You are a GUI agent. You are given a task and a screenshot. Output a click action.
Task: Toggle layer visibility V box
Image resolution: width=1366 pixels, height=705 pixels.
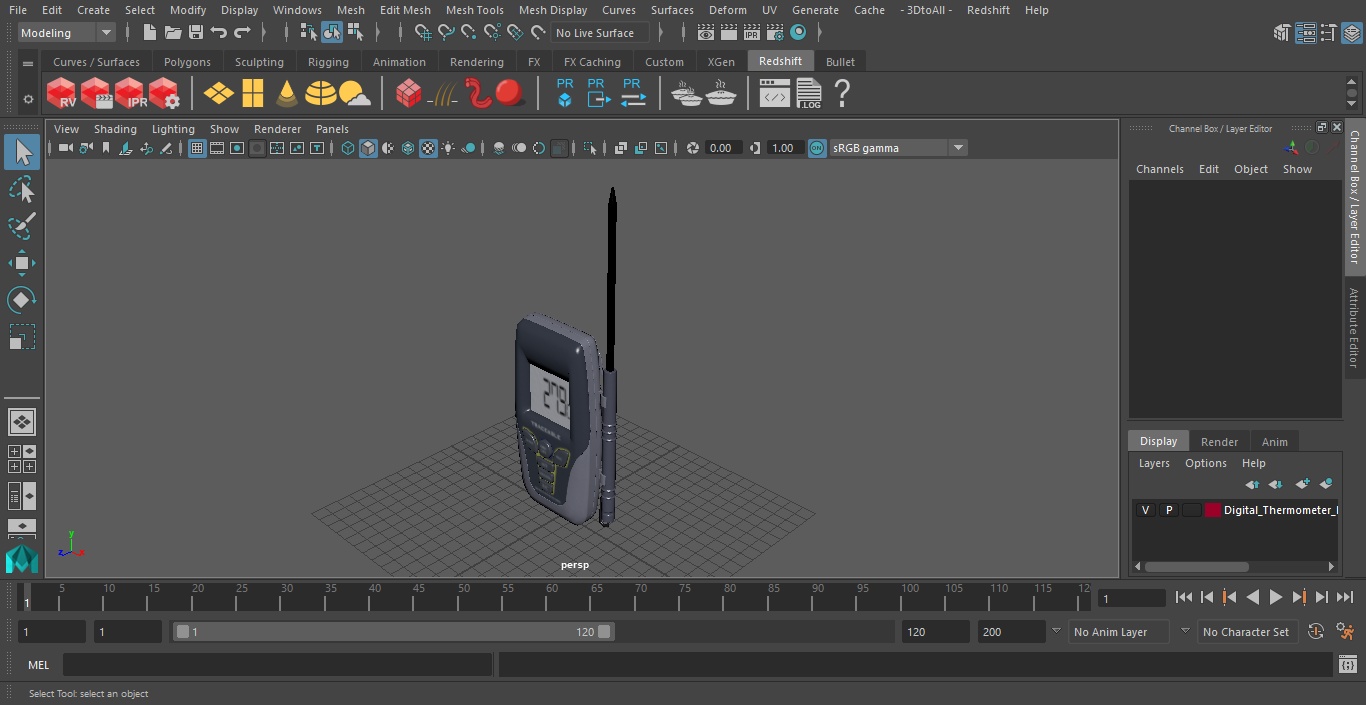click(1145, 510)
